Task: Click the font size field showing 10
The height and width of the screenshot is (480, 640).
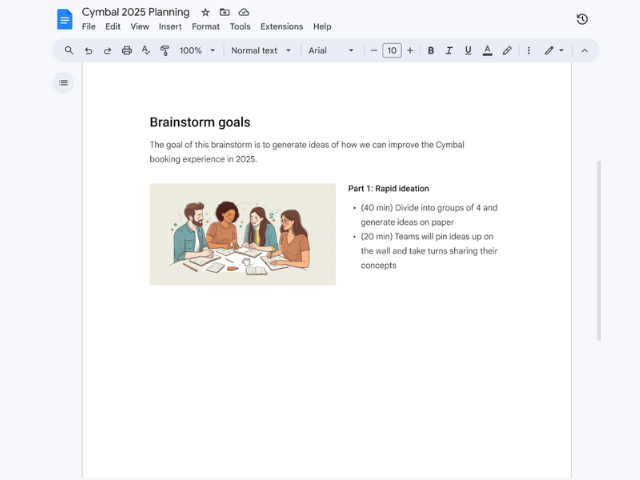Action: coord(392,51)
